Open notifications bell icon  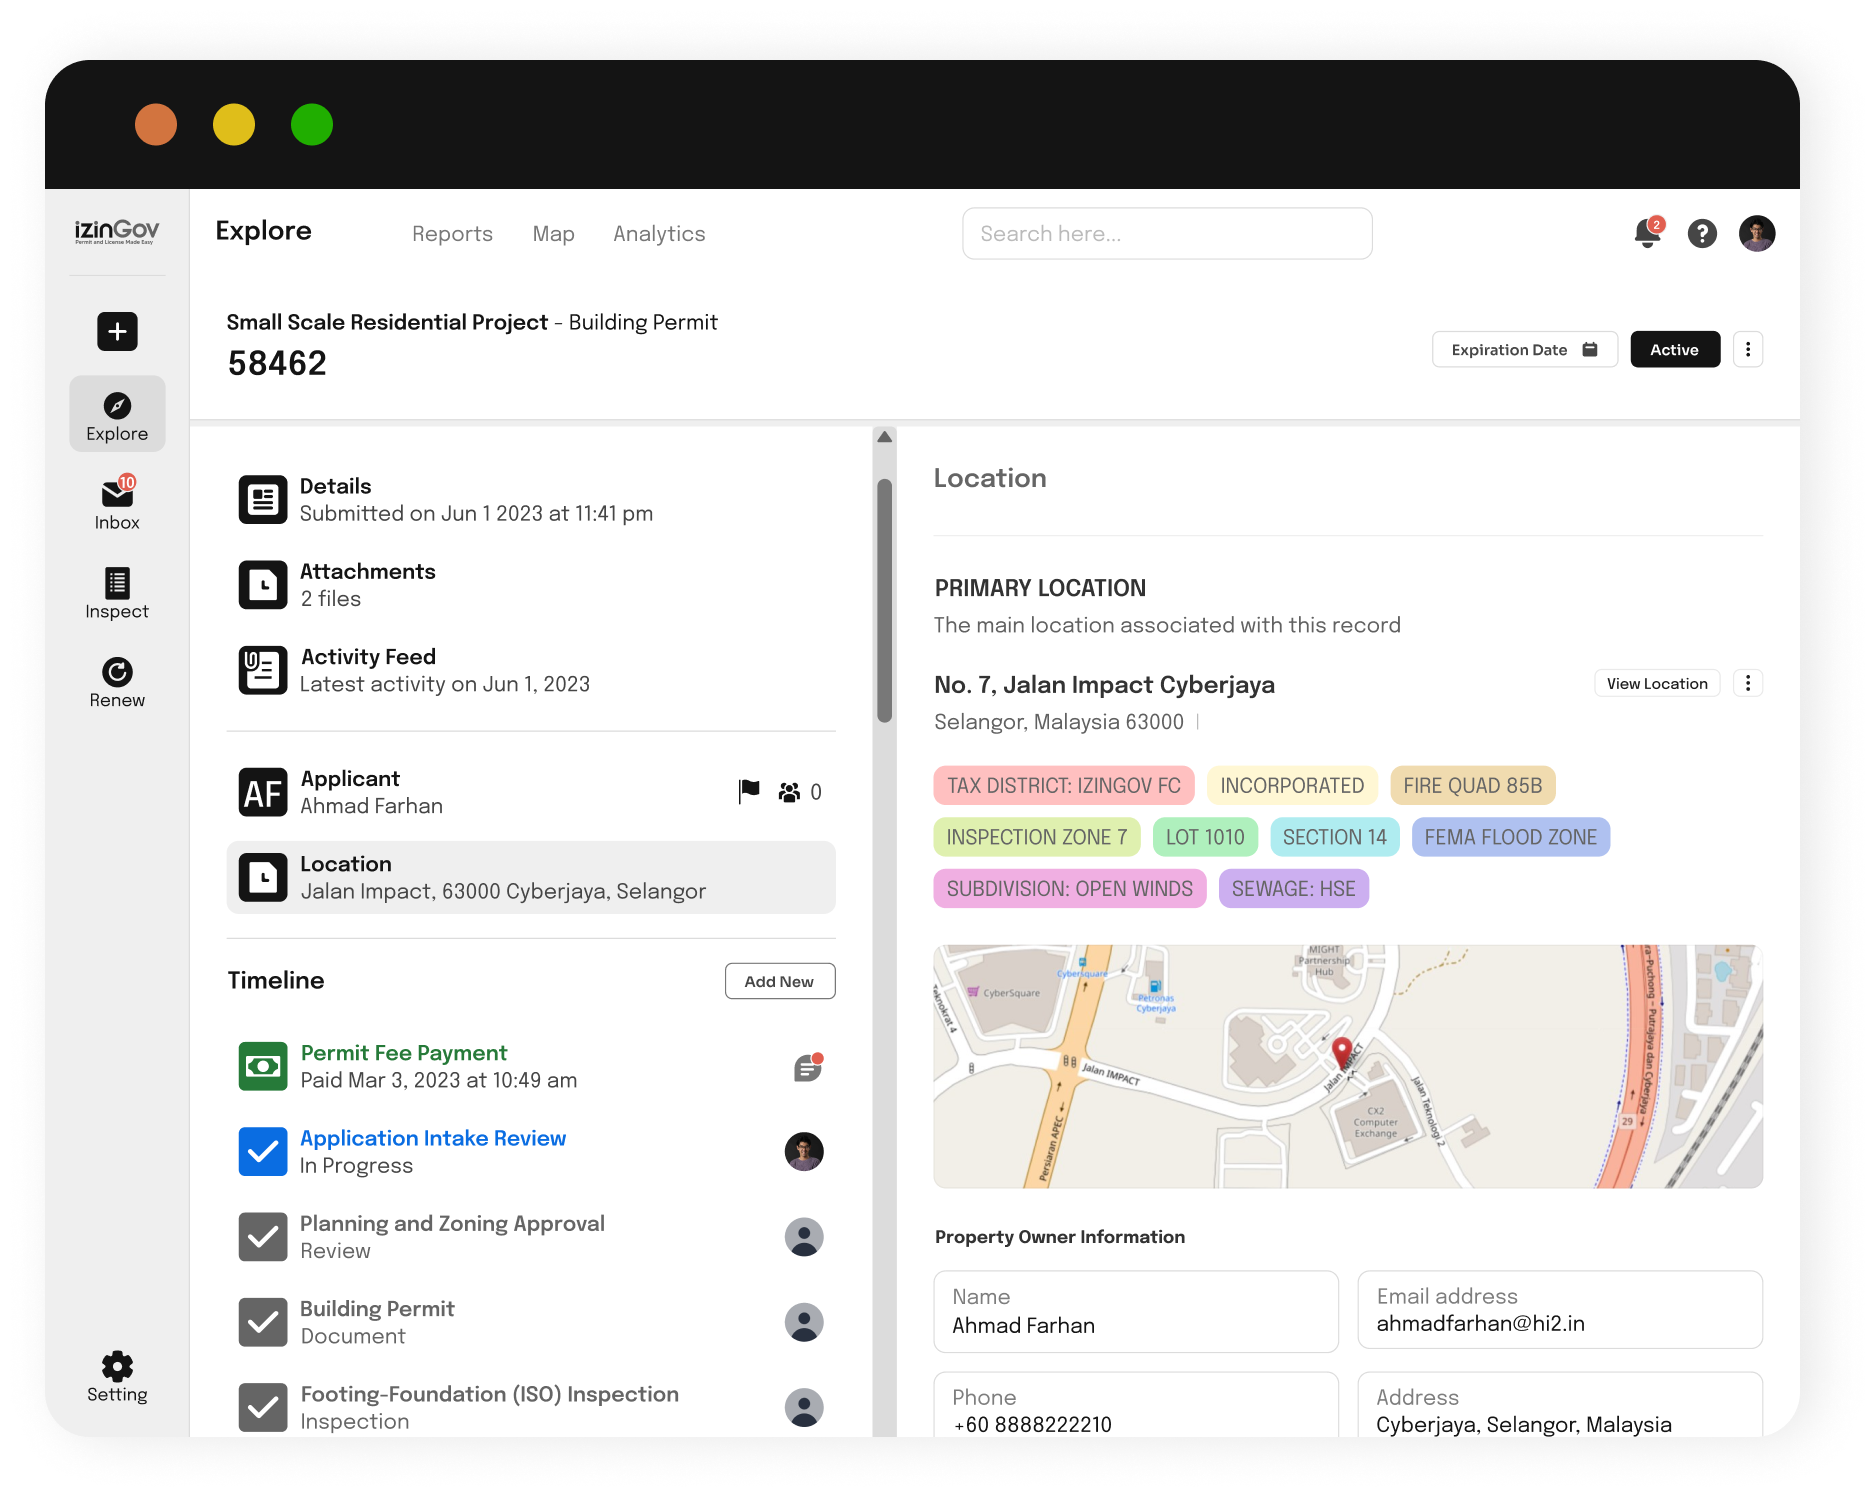pyautogui.click(x=1647, y=233)
